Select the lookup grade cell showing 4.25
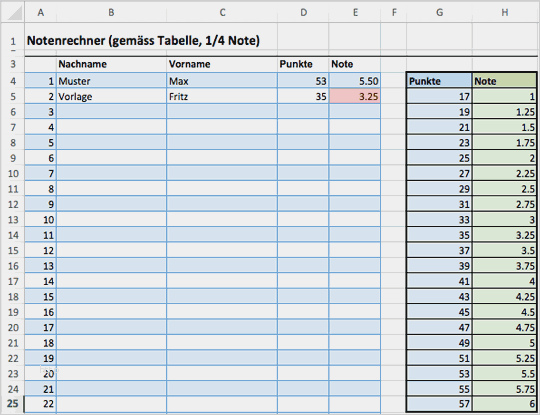Image resolution: width=540 pixels, height=415 pixels. click(505, 297)
